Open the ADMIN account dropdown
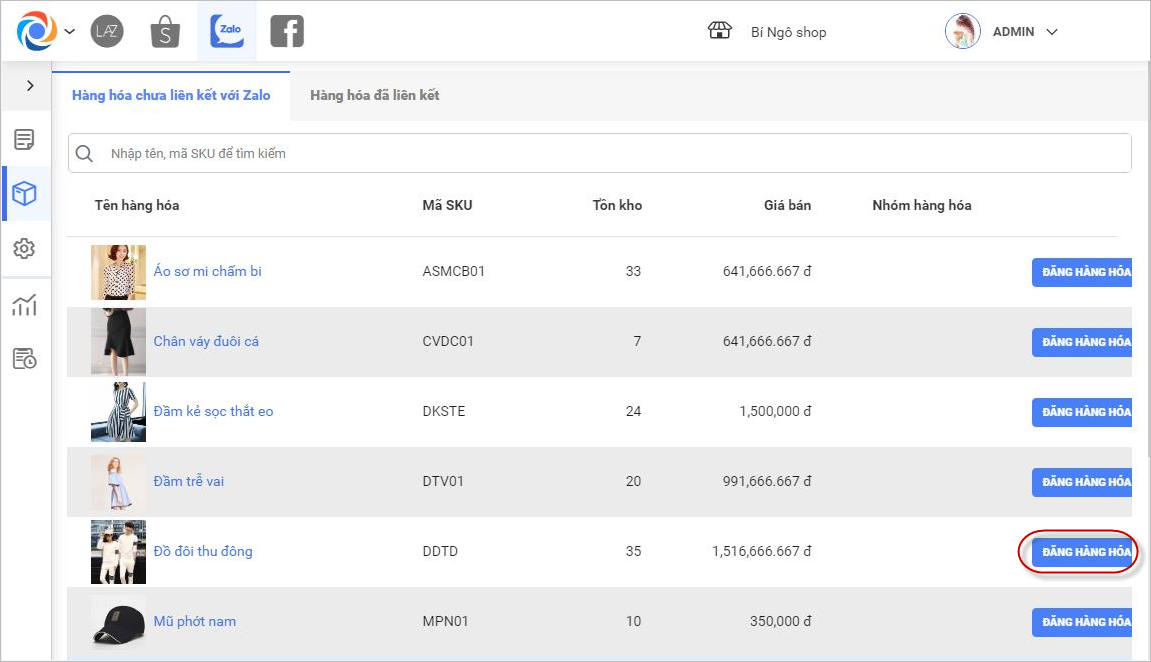Viewport: 1151px width, 662px height. 1051,32
